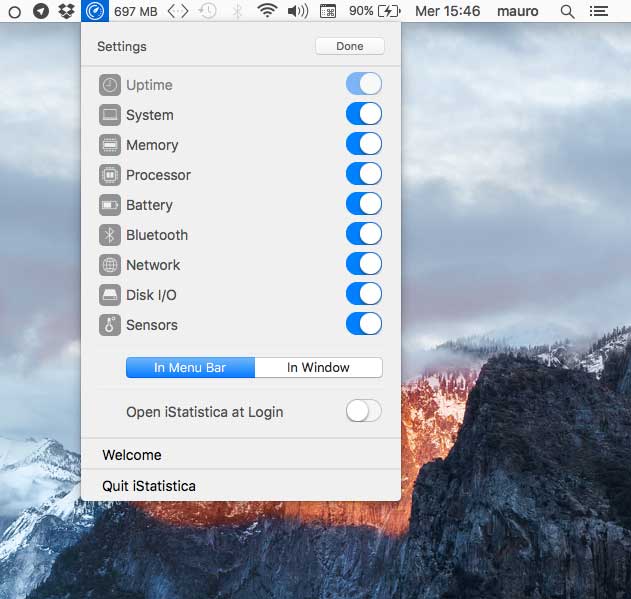631x599 pixels.
Task: Click the mauro user menu
Action: (x=518, y=11)
